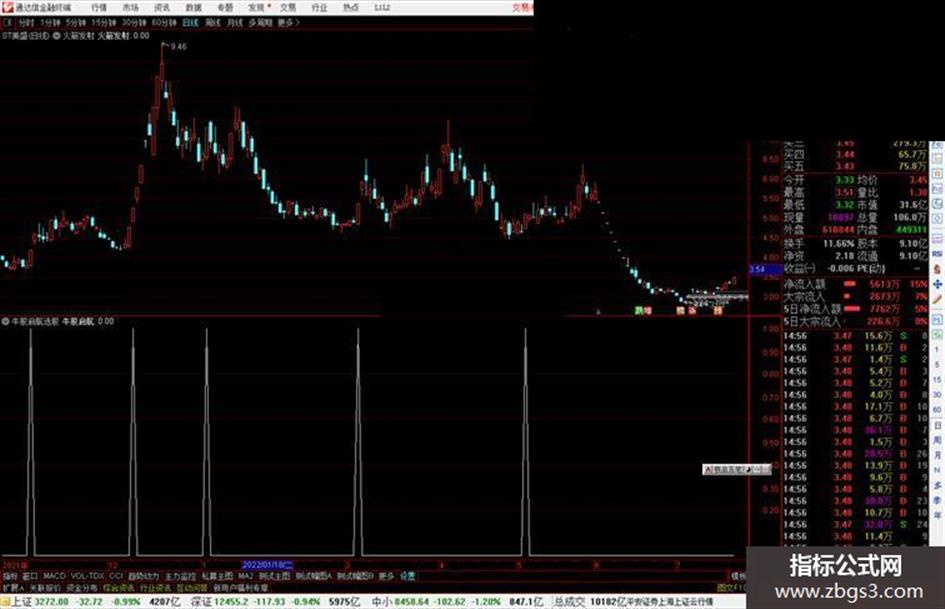Select the MA2 indicator tab

click(245, 576)
